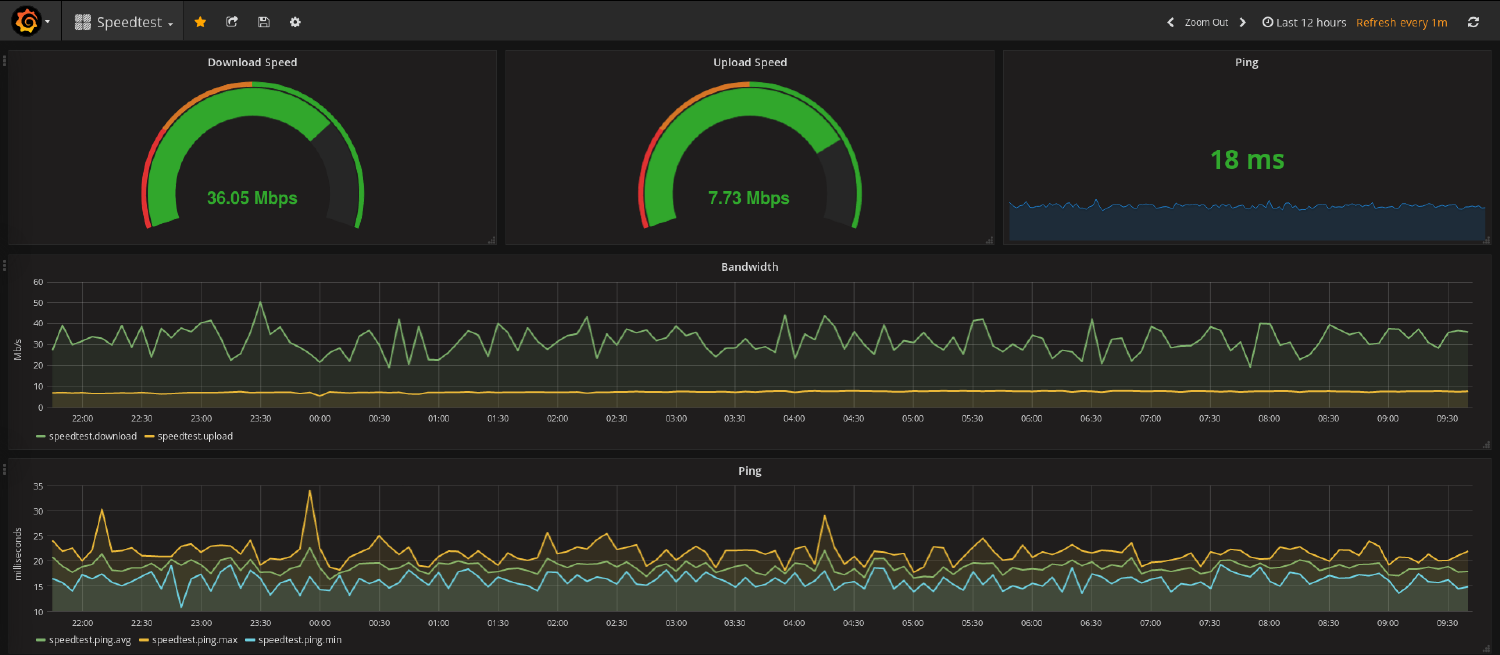Viewport: 1500px width, 655px height.
Task: Open the Grafana logo main menu
Action: [x=30, y=21]
